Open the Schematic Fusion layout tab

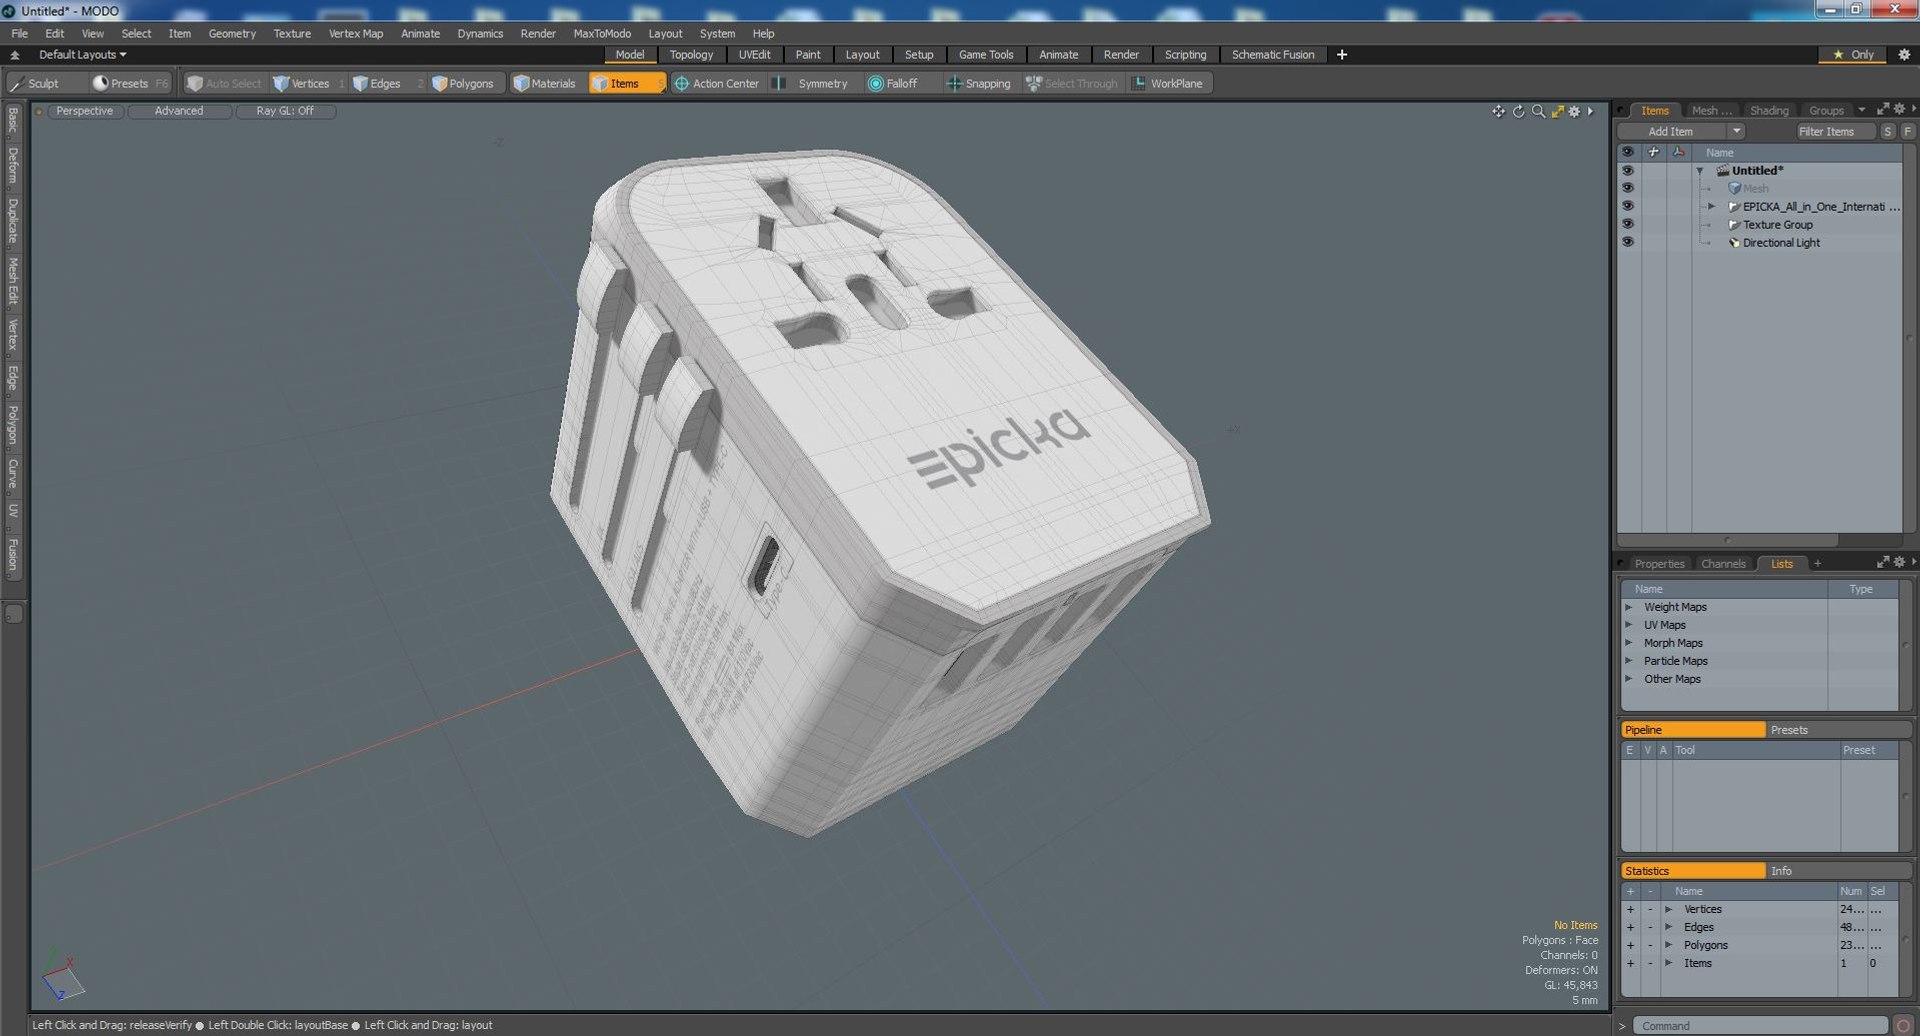(1273, 55)
